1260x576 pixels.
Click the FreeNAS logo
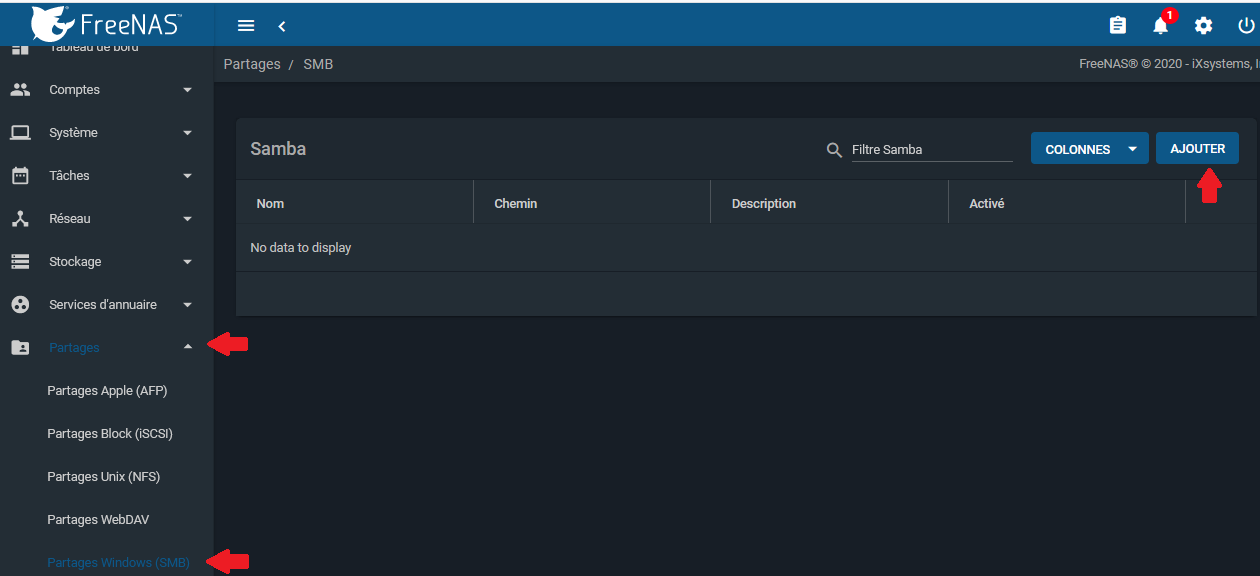pyautogui.click(x=106, y=22)
